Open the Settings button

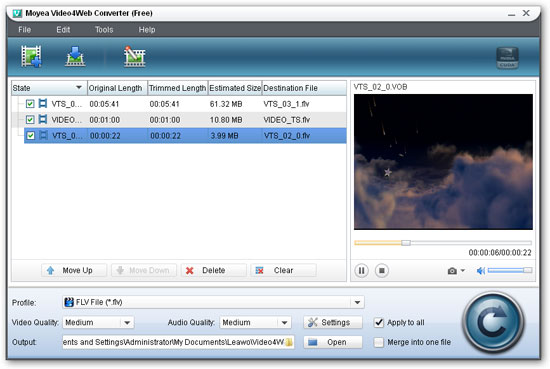pos(333,322)
